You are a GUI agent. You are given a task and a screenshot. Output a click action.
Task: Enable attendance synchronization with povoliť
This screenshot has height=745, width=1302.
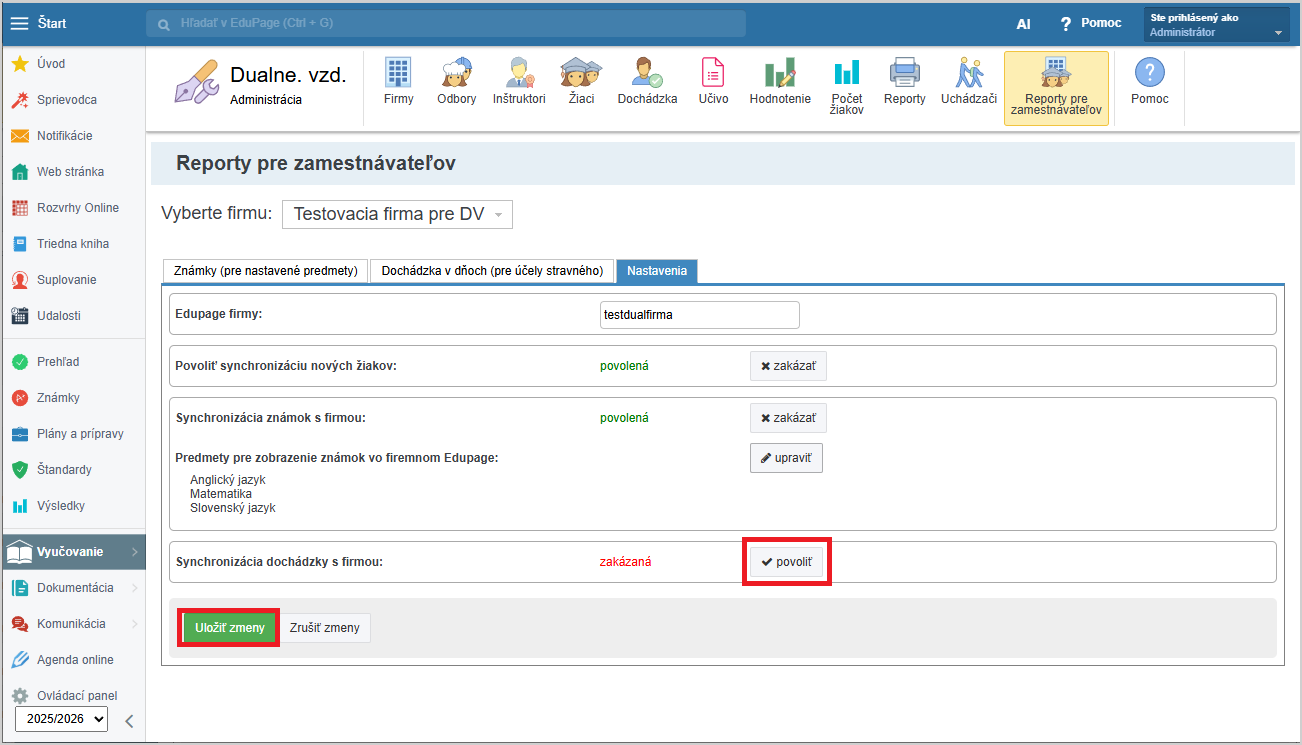(789, 562)
